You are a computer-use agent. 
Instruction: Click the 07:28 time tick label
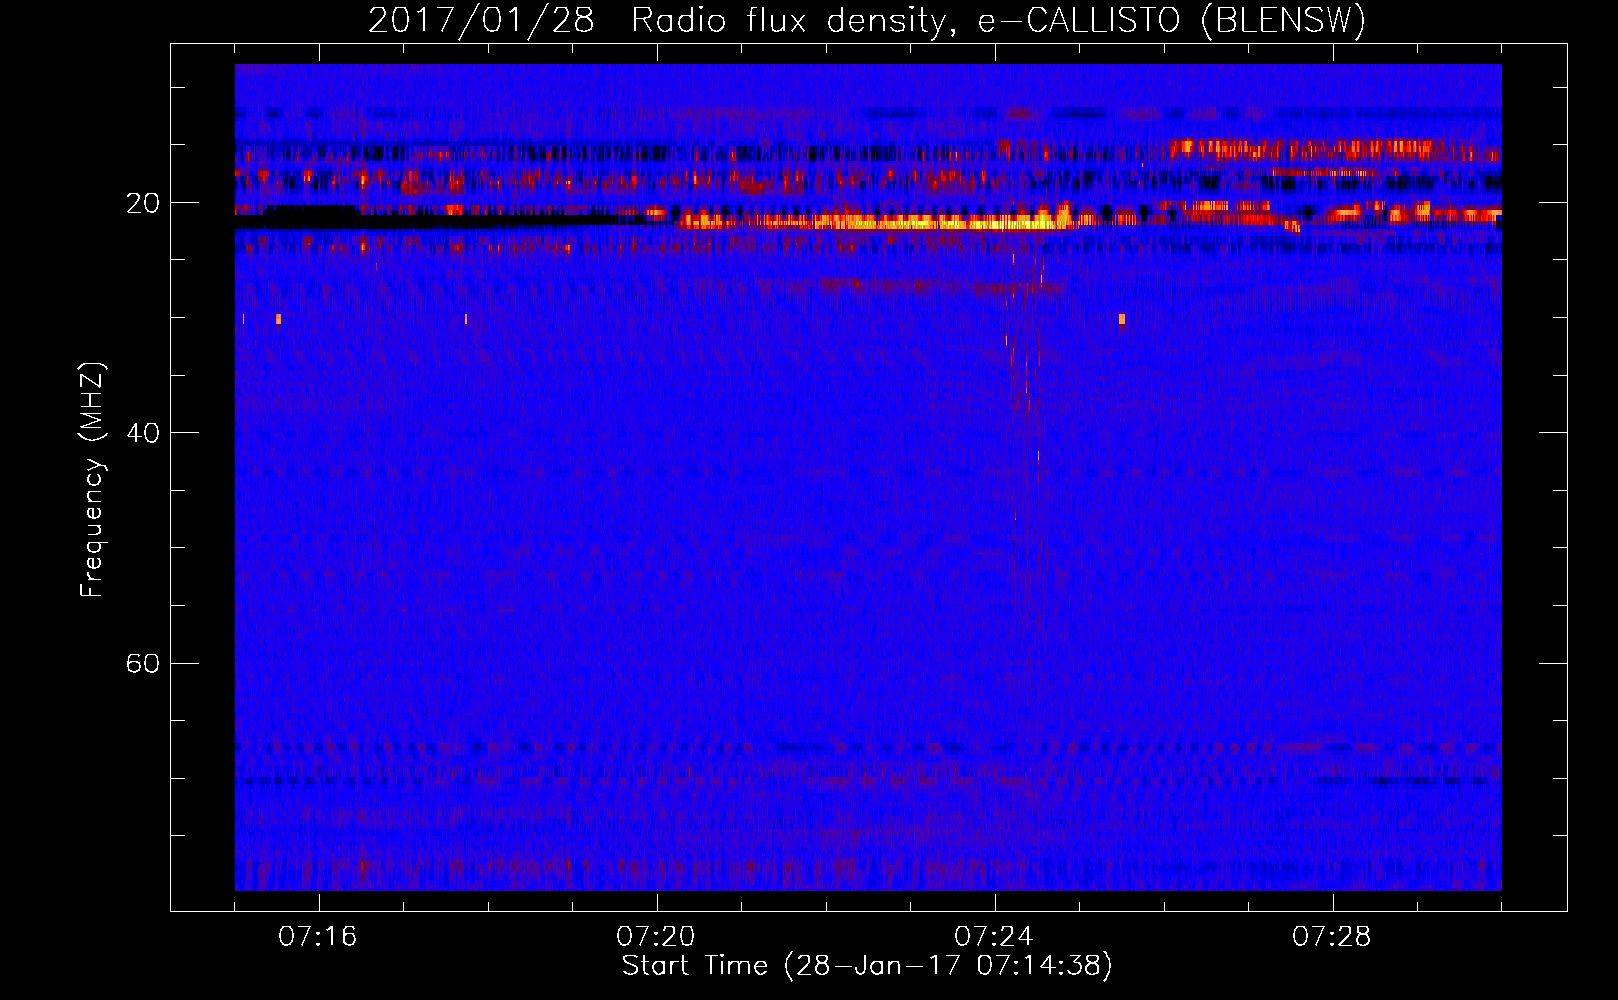click(1332, 937)
